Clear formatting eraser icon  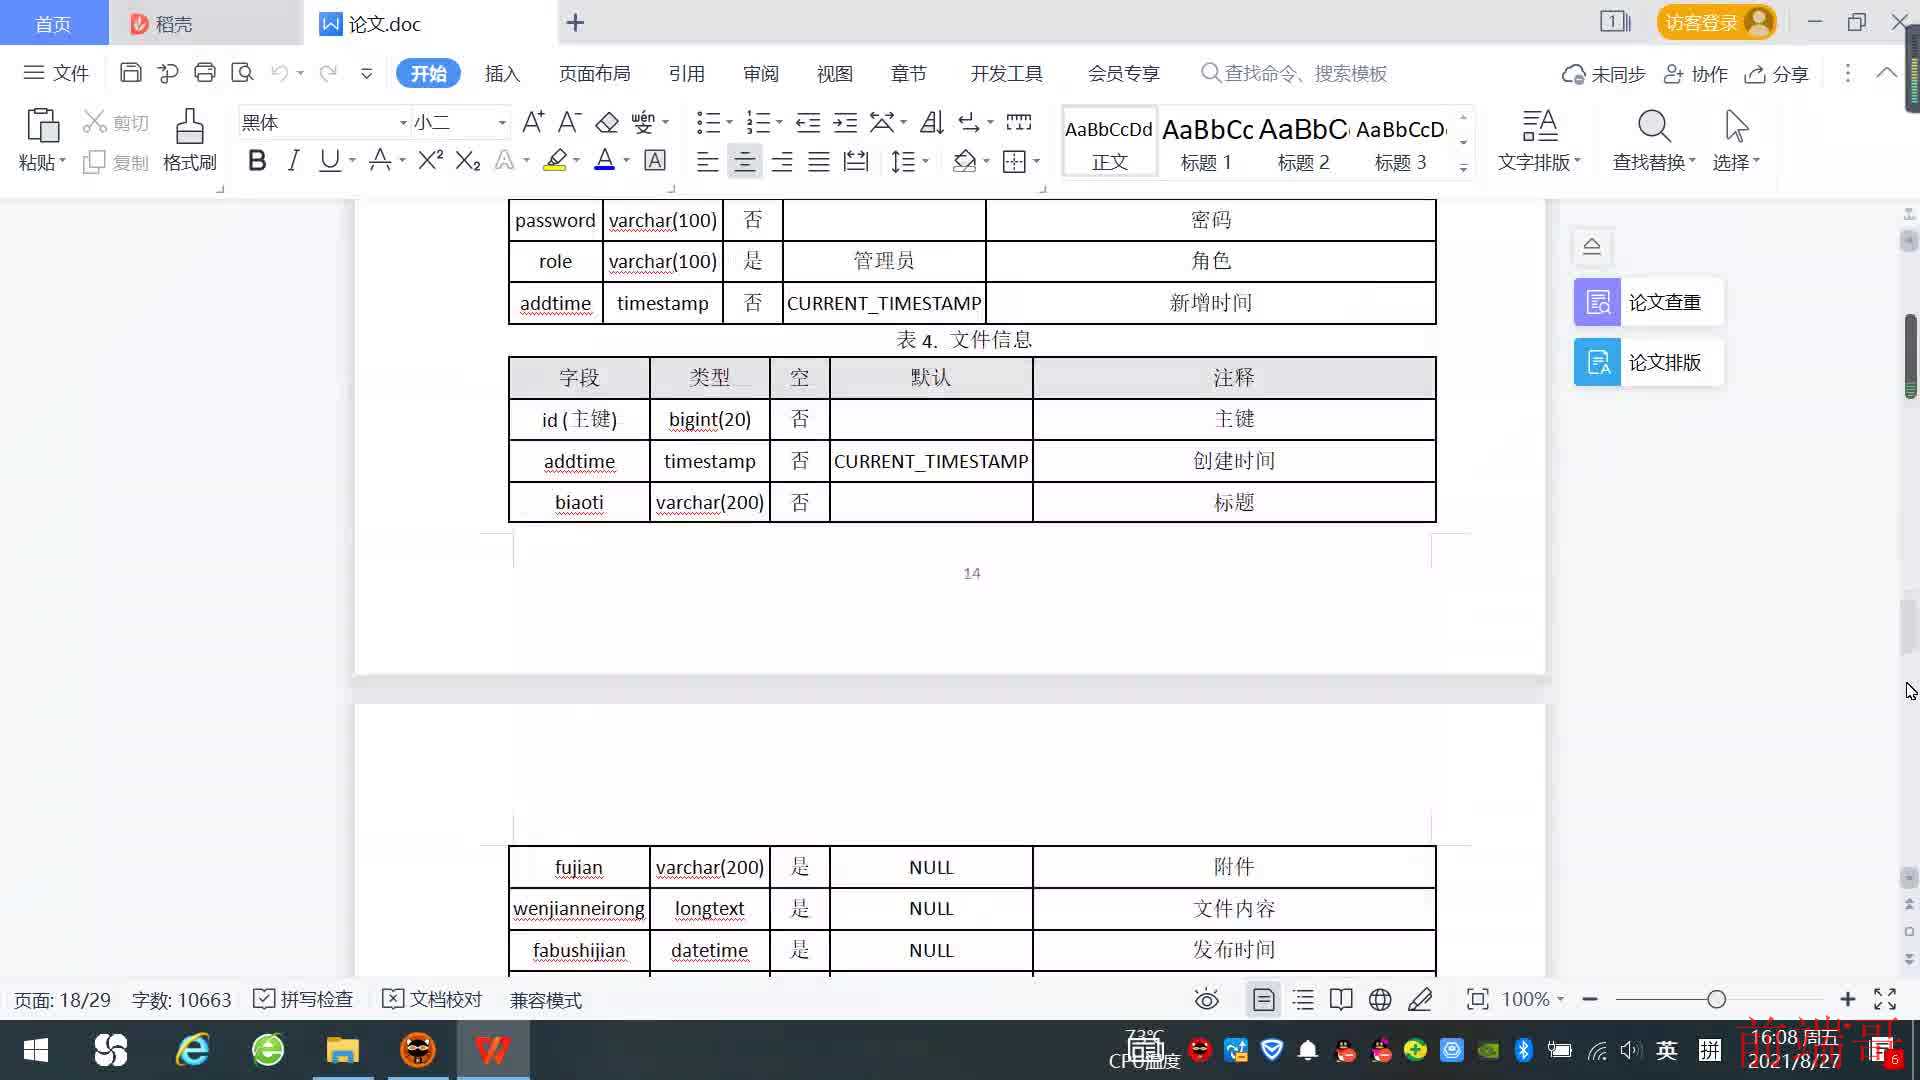[x=607, y=122]
